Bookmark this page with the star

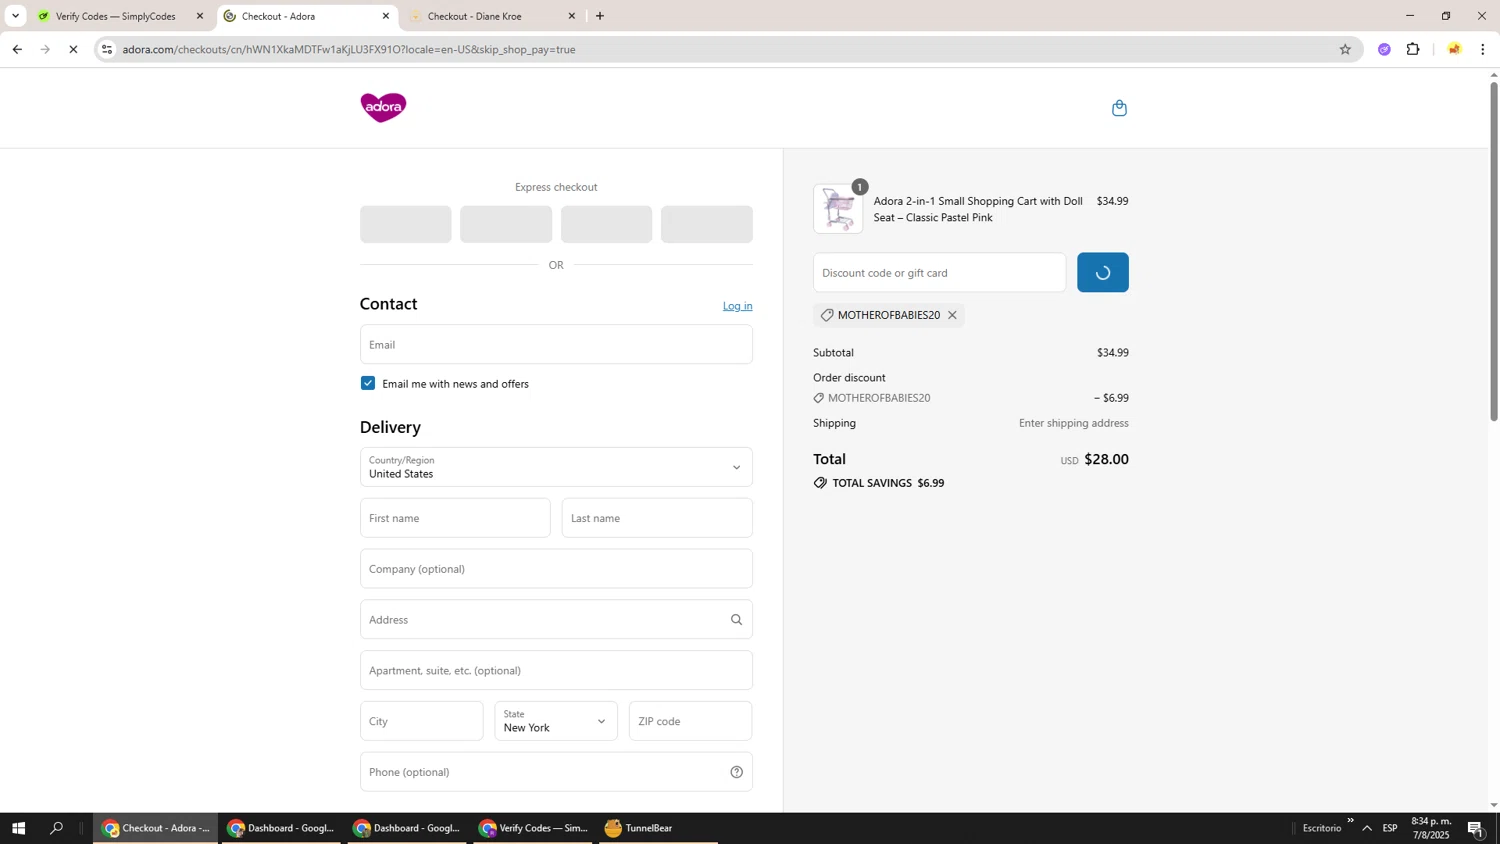(1345, 49)
